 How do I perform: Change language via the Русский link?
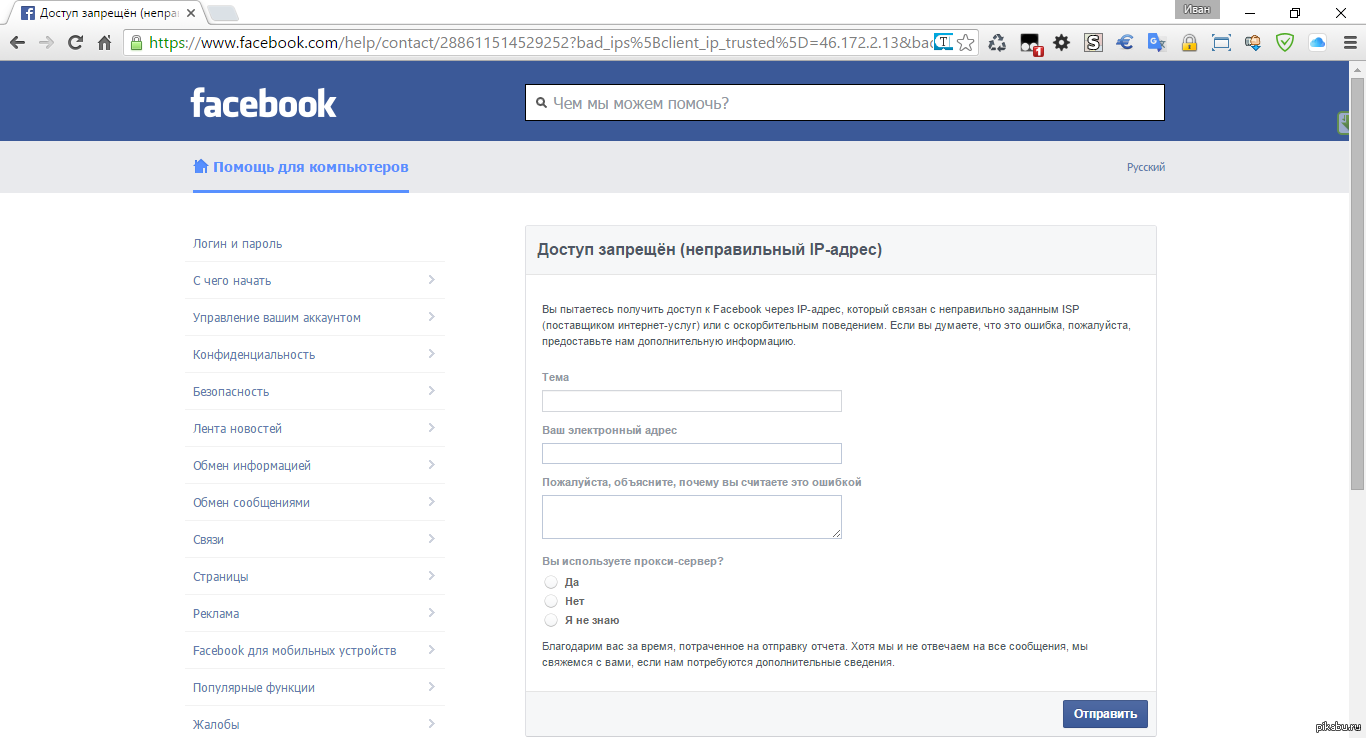pos(1146,167)
